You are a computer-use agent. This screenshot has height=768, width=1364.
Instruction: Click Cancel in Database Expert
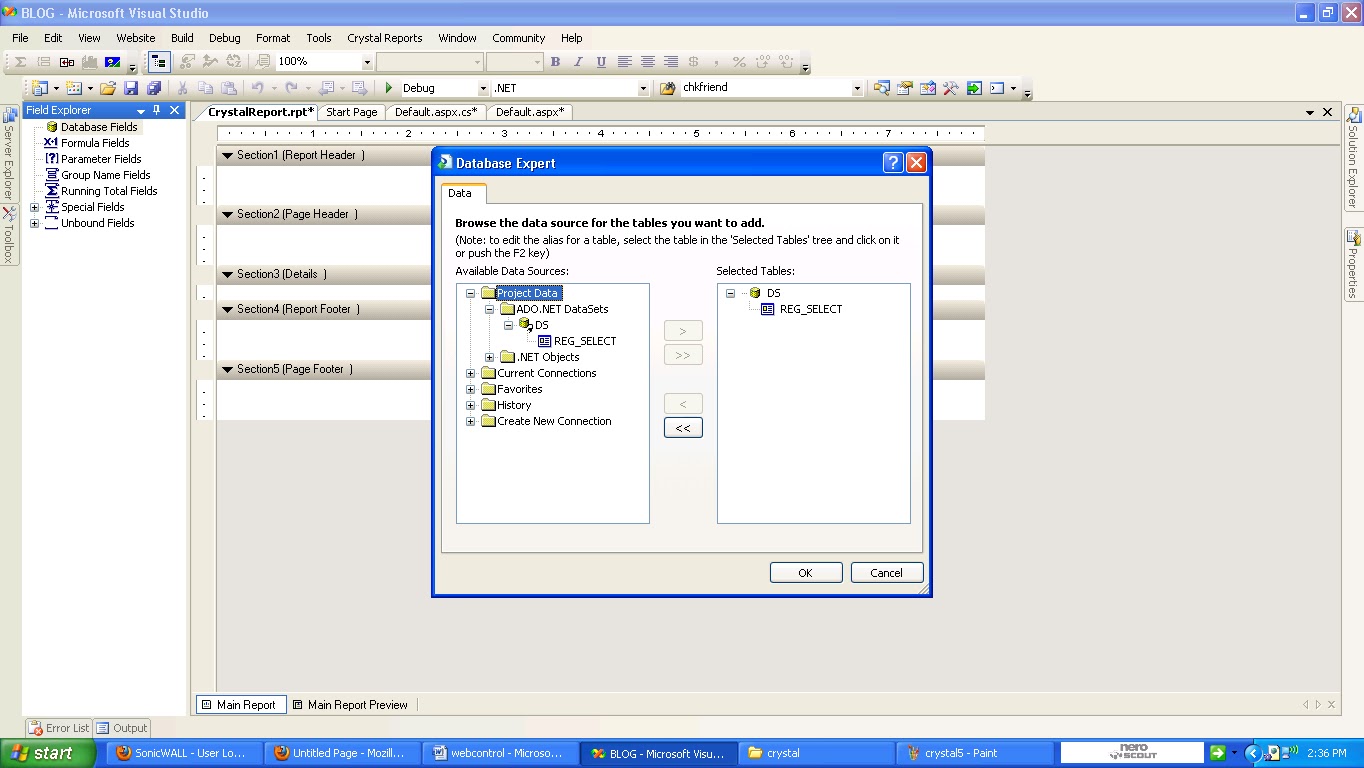(x=886, y=573)
